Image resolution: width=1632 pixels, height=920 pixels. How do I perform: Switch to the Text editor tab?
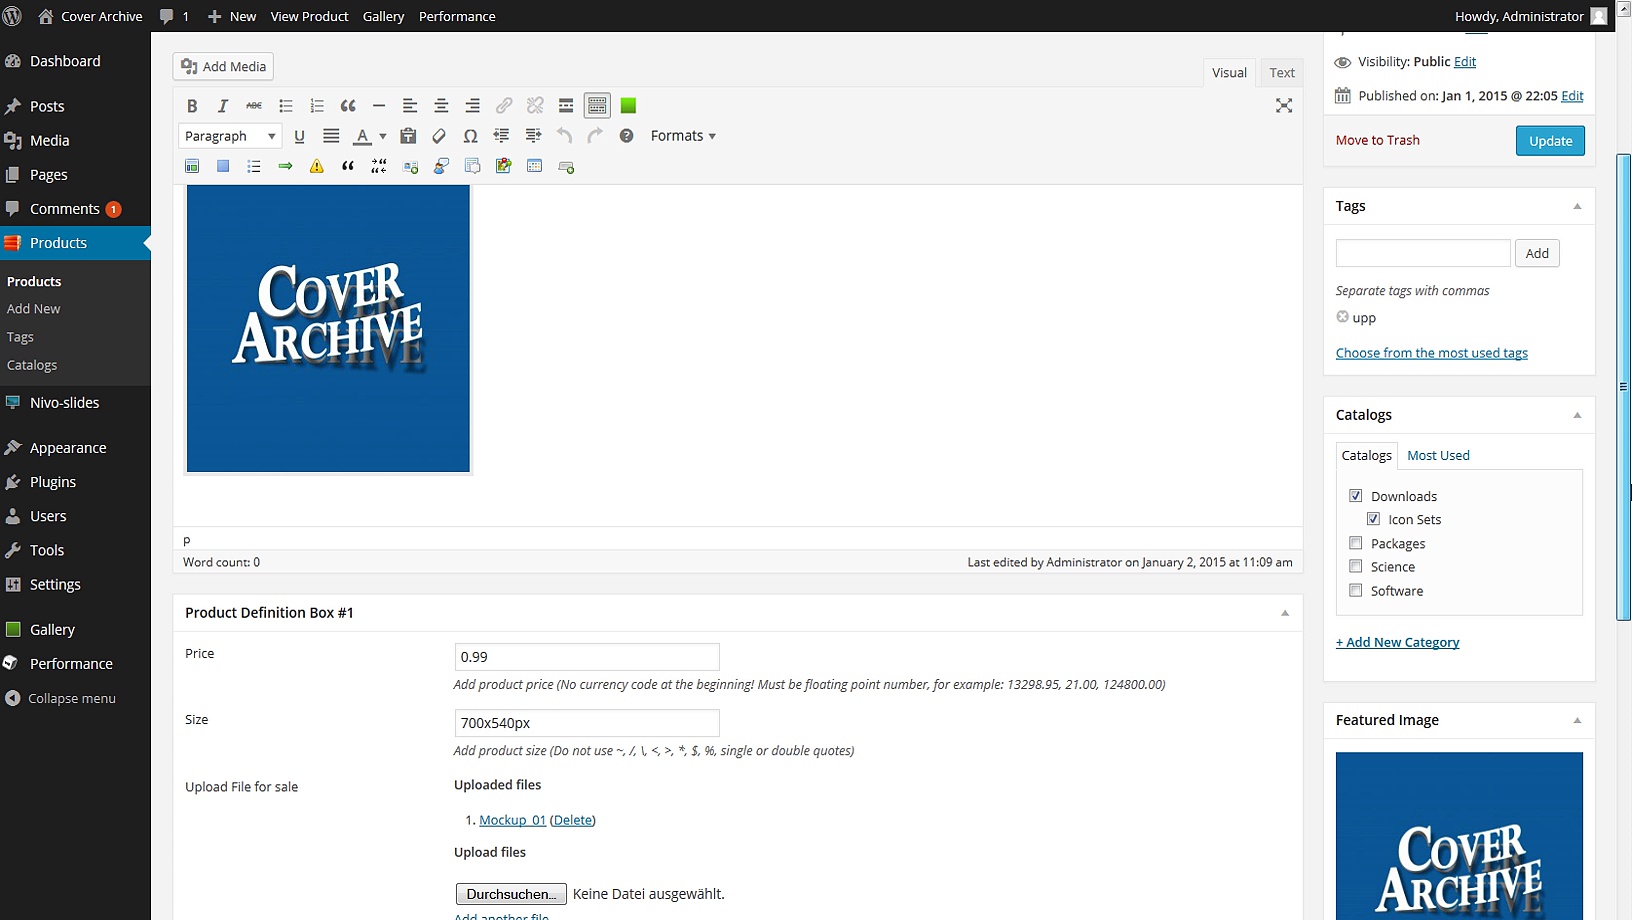click(1281, 72)
